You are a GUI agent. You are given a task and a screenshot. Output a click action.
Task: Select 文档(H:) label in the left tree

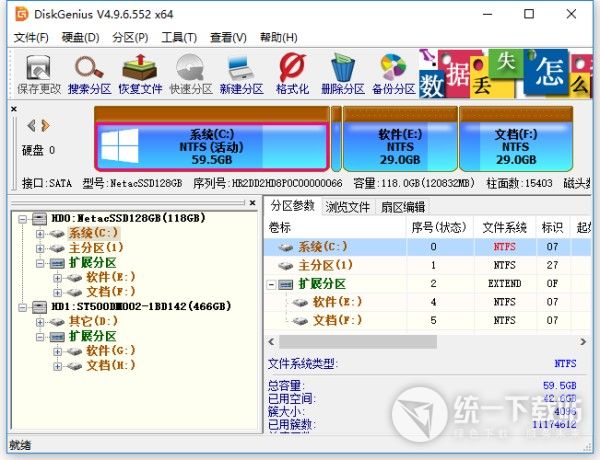point(110,365)
